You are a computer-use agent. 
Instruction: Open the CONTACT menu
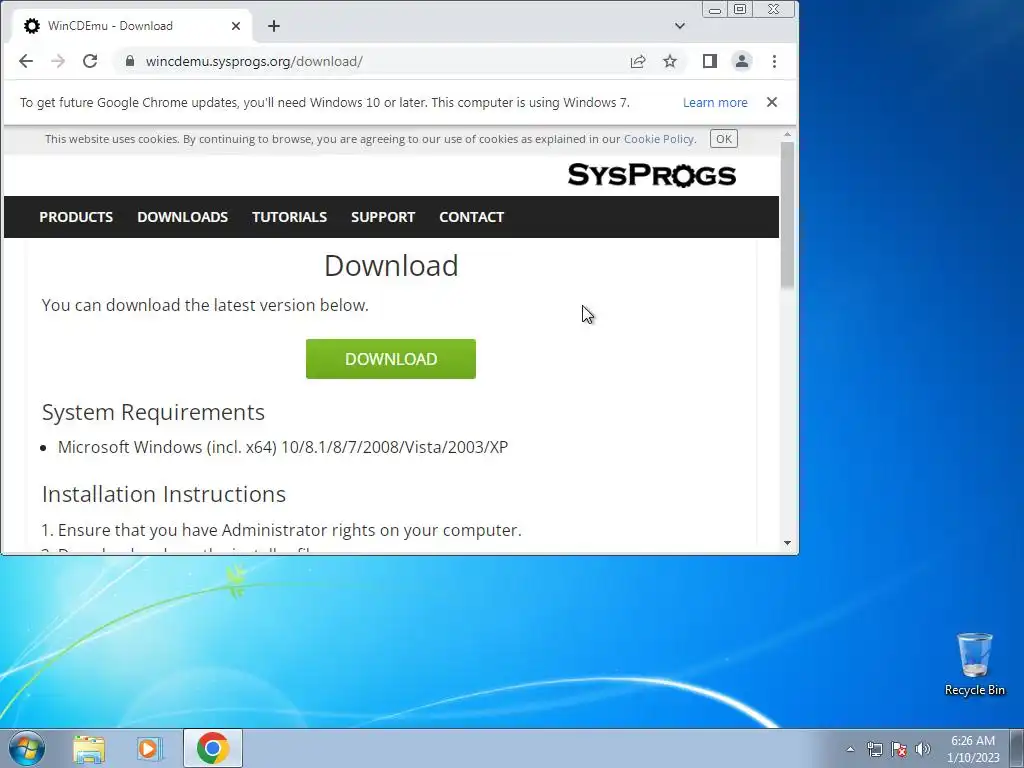[472, 217]
